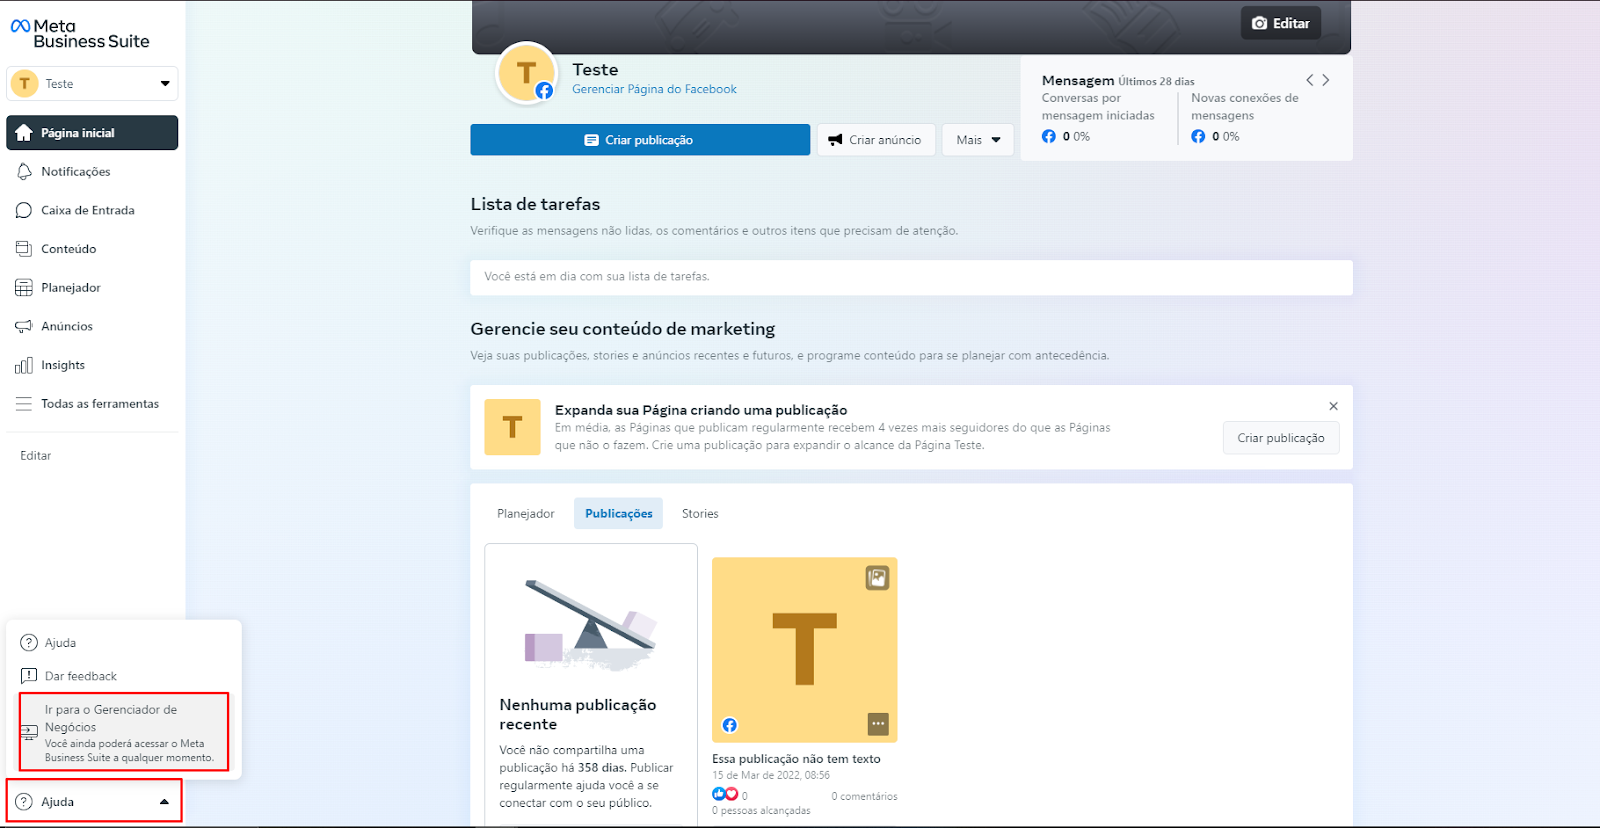This screenshot has width=1600, height=828.
Task: Click the photo icon on the post thumbnail
Action: pos(877,578)
